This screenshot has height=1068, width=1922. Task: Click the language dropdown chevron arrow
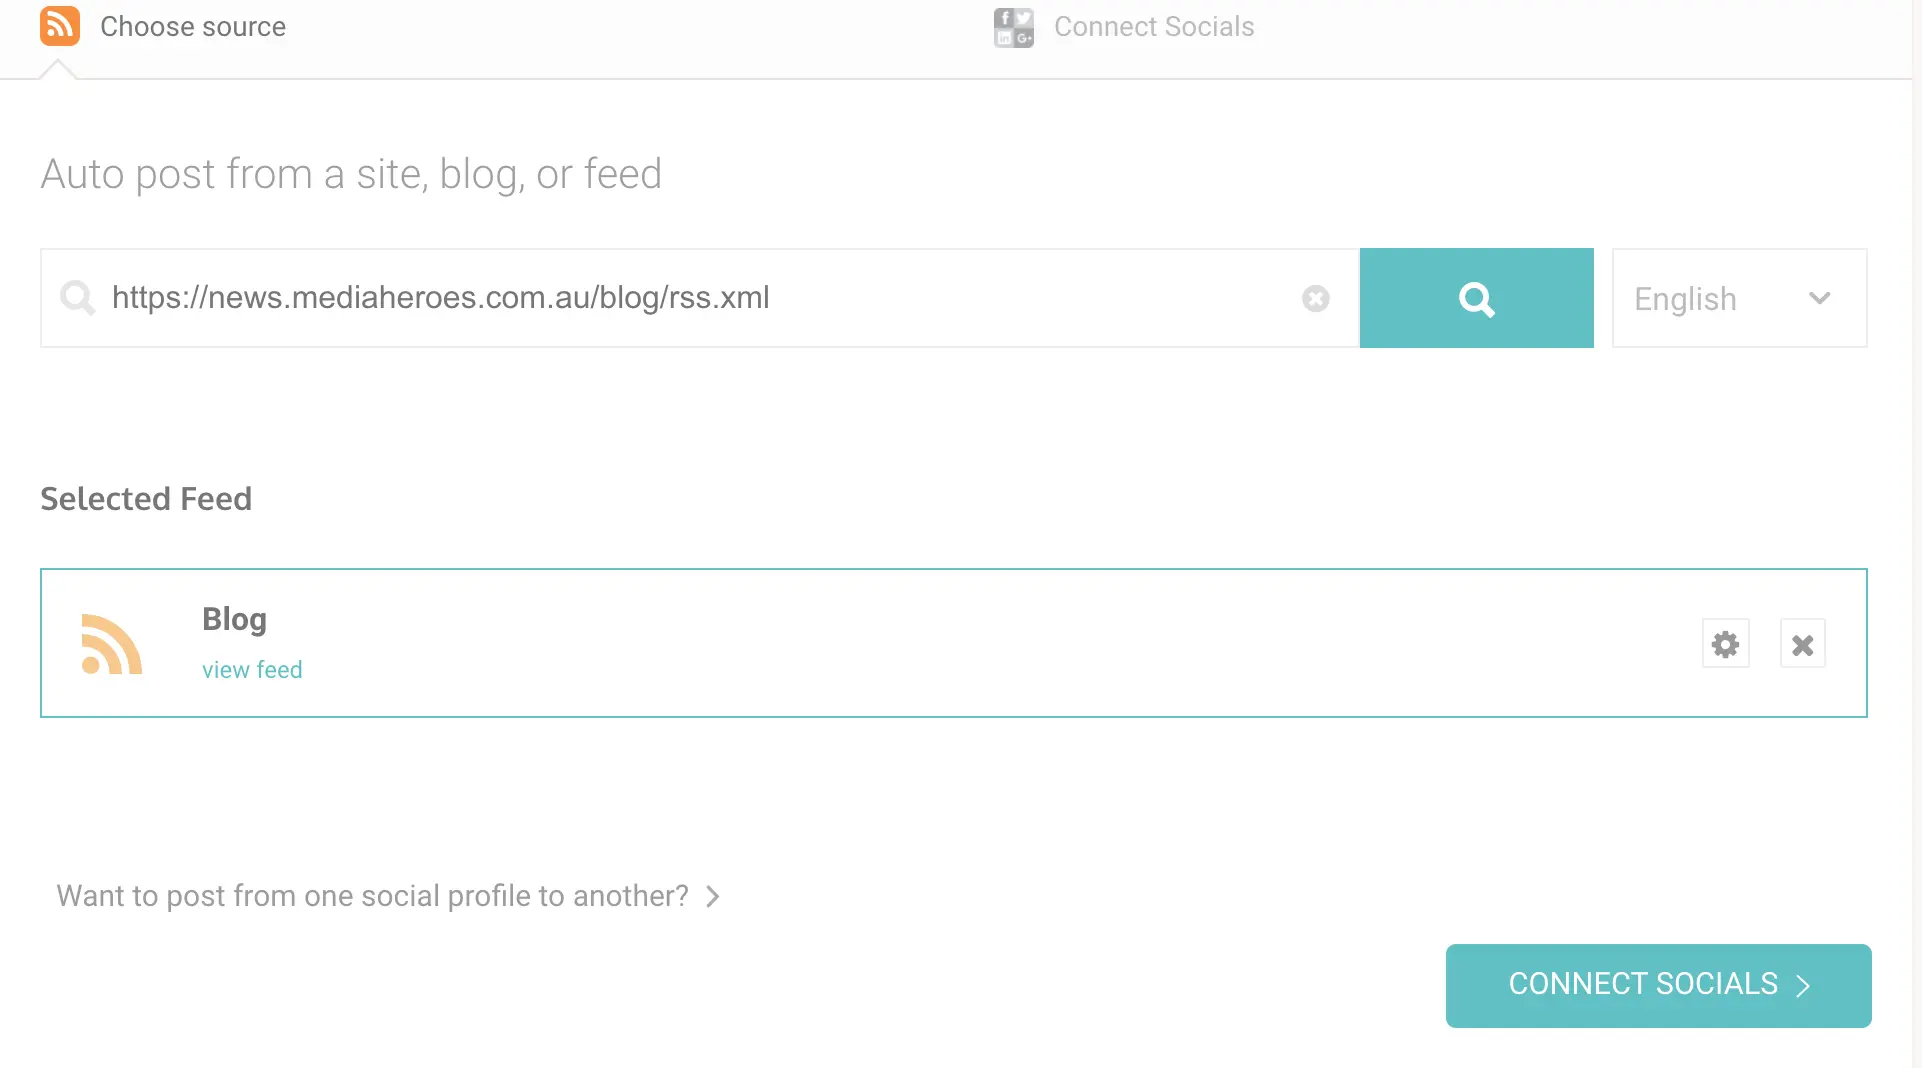(1819, 298)
